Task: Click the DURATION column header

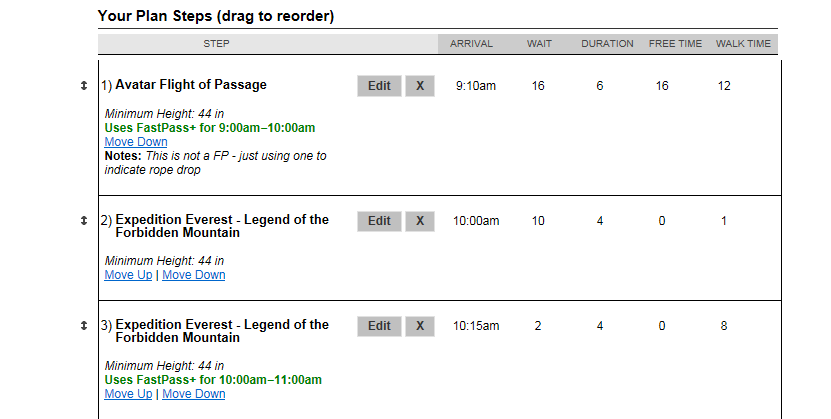Action: pyautogui.click(x=607, y=44)
